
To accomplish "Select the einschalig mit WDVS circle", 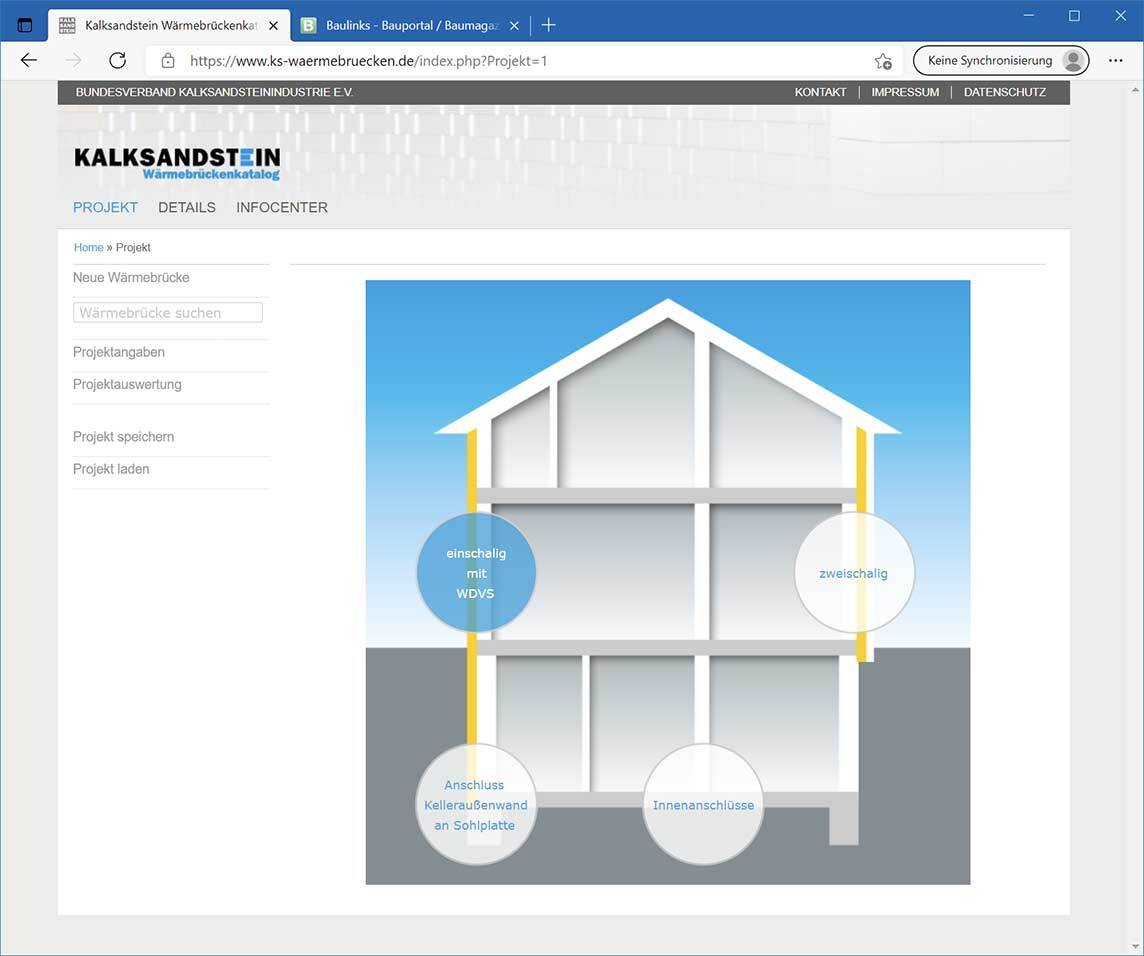I will tap(476, 573).
